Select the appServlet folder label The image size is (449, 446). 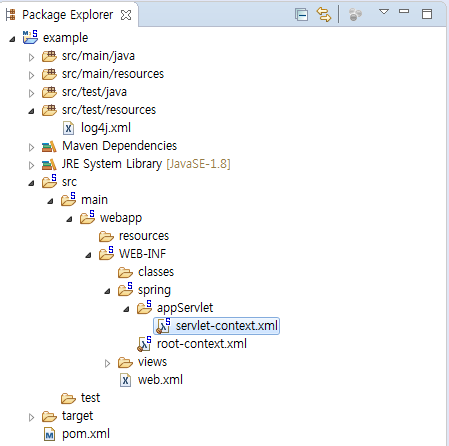pos(185,308)
